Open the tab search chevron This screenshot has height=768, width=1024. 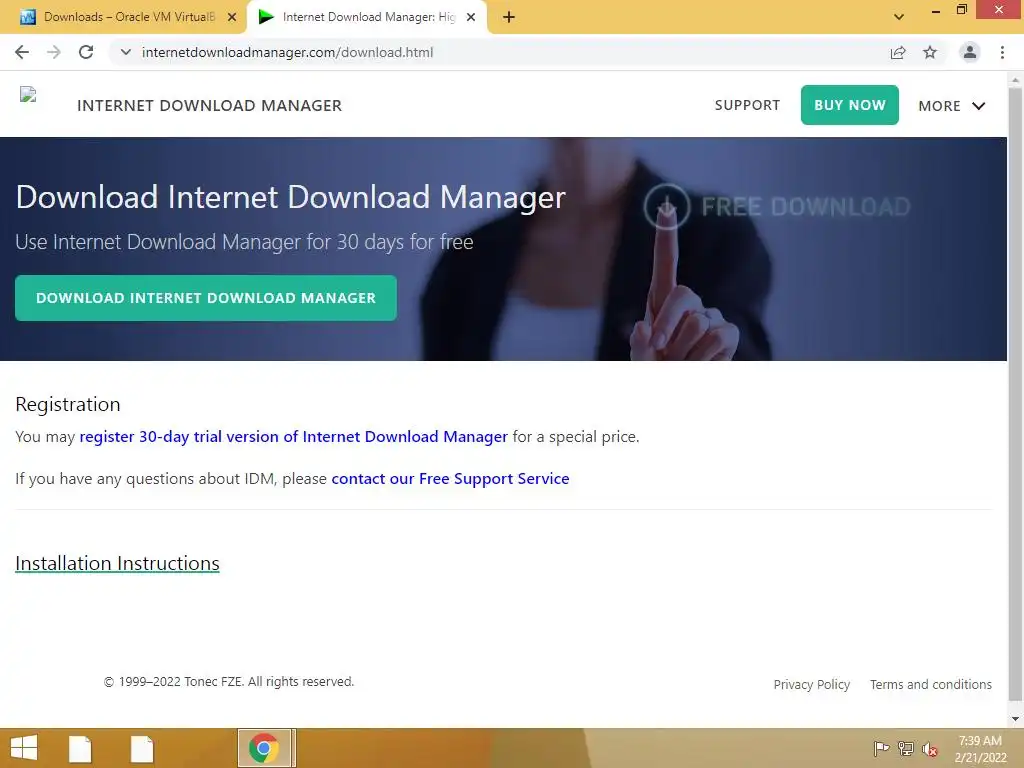click(x=899, y=17)
